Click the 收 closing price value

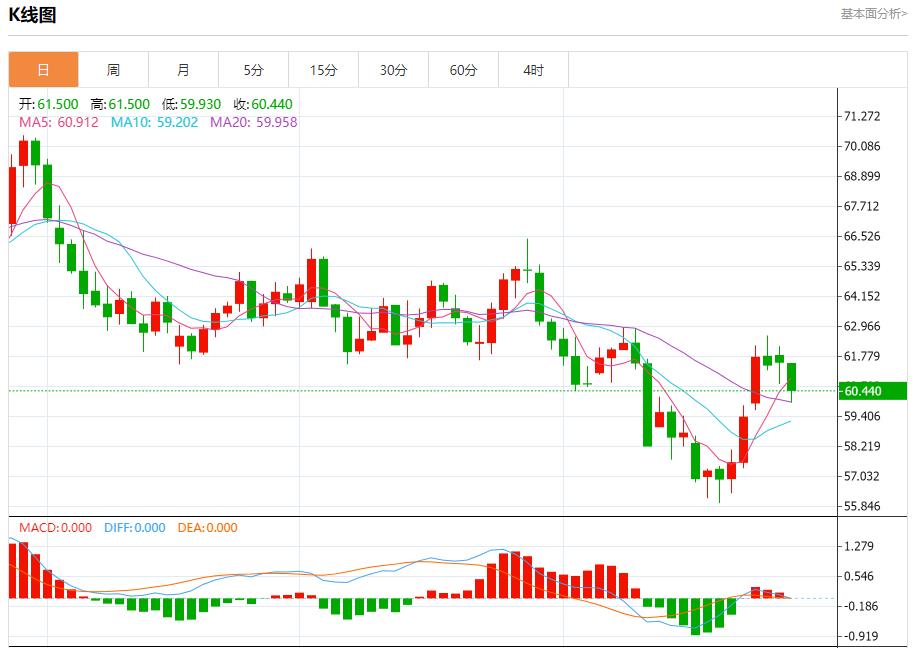(262, 103)
